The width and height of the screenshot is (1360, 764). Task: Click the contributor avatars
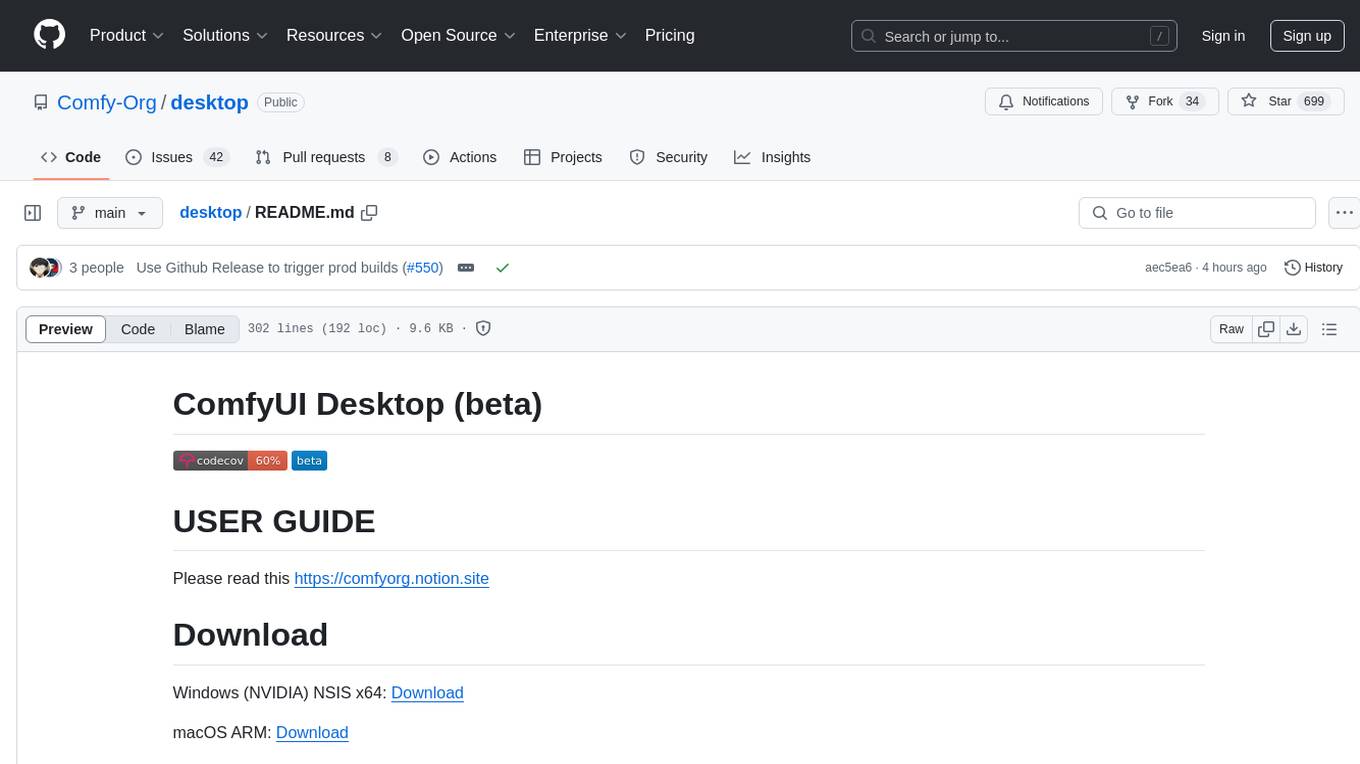click(x=45, y=267)
